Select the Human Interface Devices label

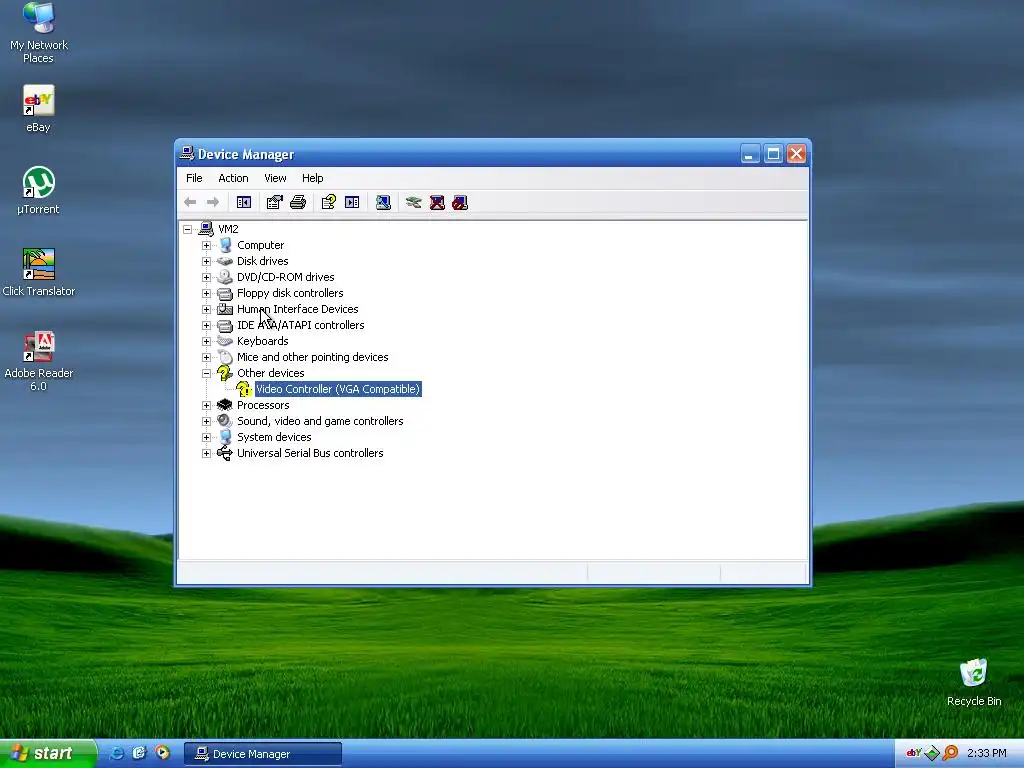[x=297, y=309]
